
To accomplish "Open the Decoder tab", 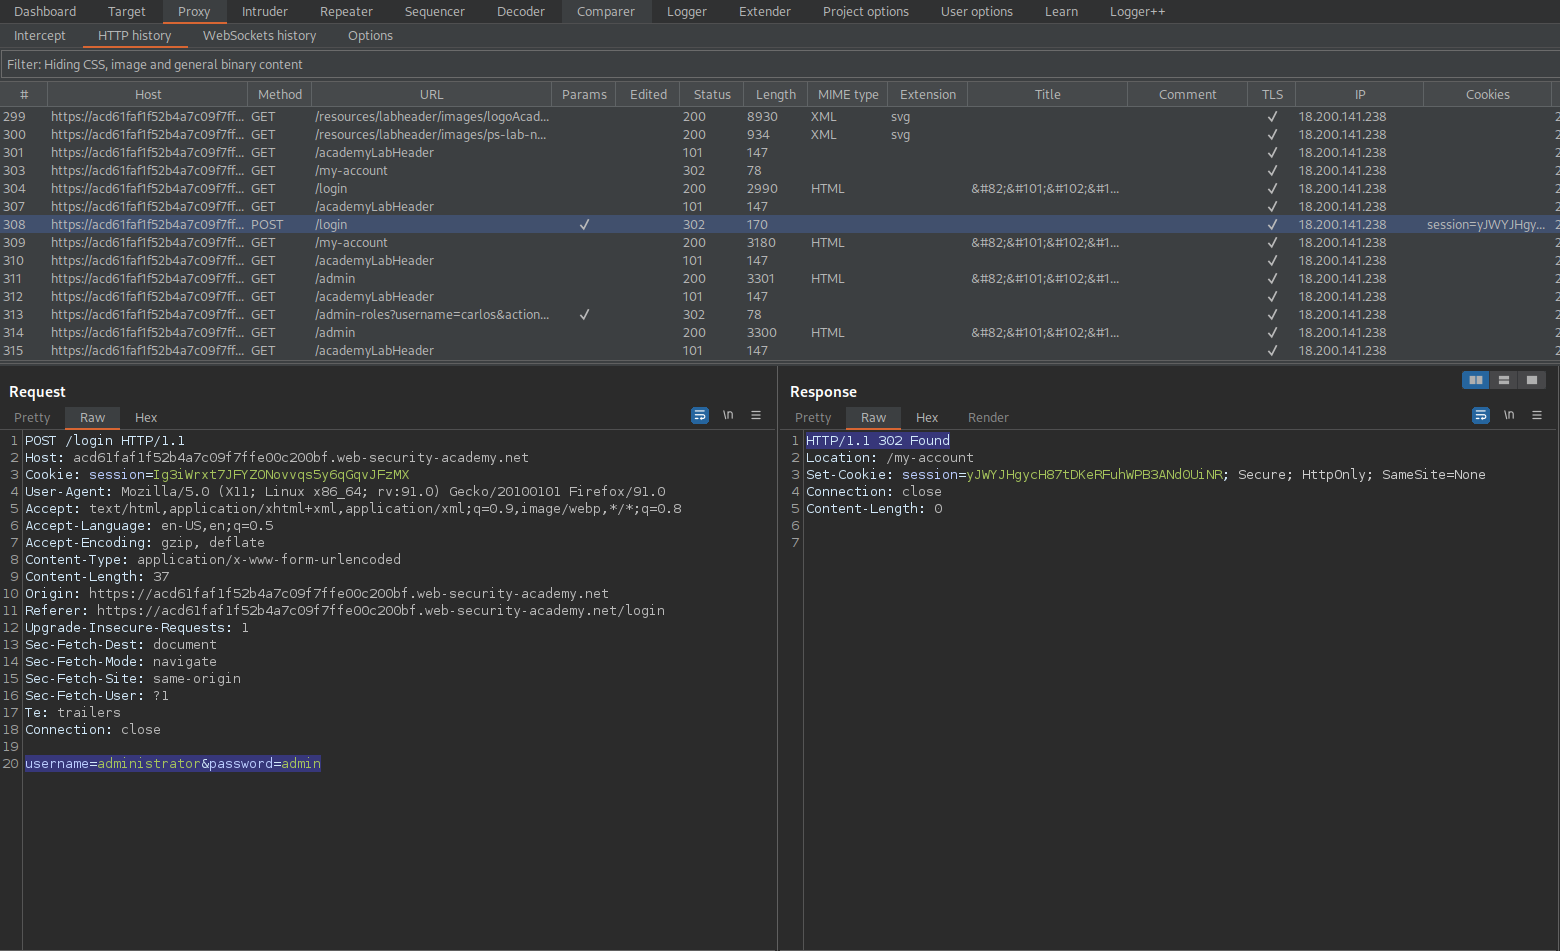I will click(521, 12).
